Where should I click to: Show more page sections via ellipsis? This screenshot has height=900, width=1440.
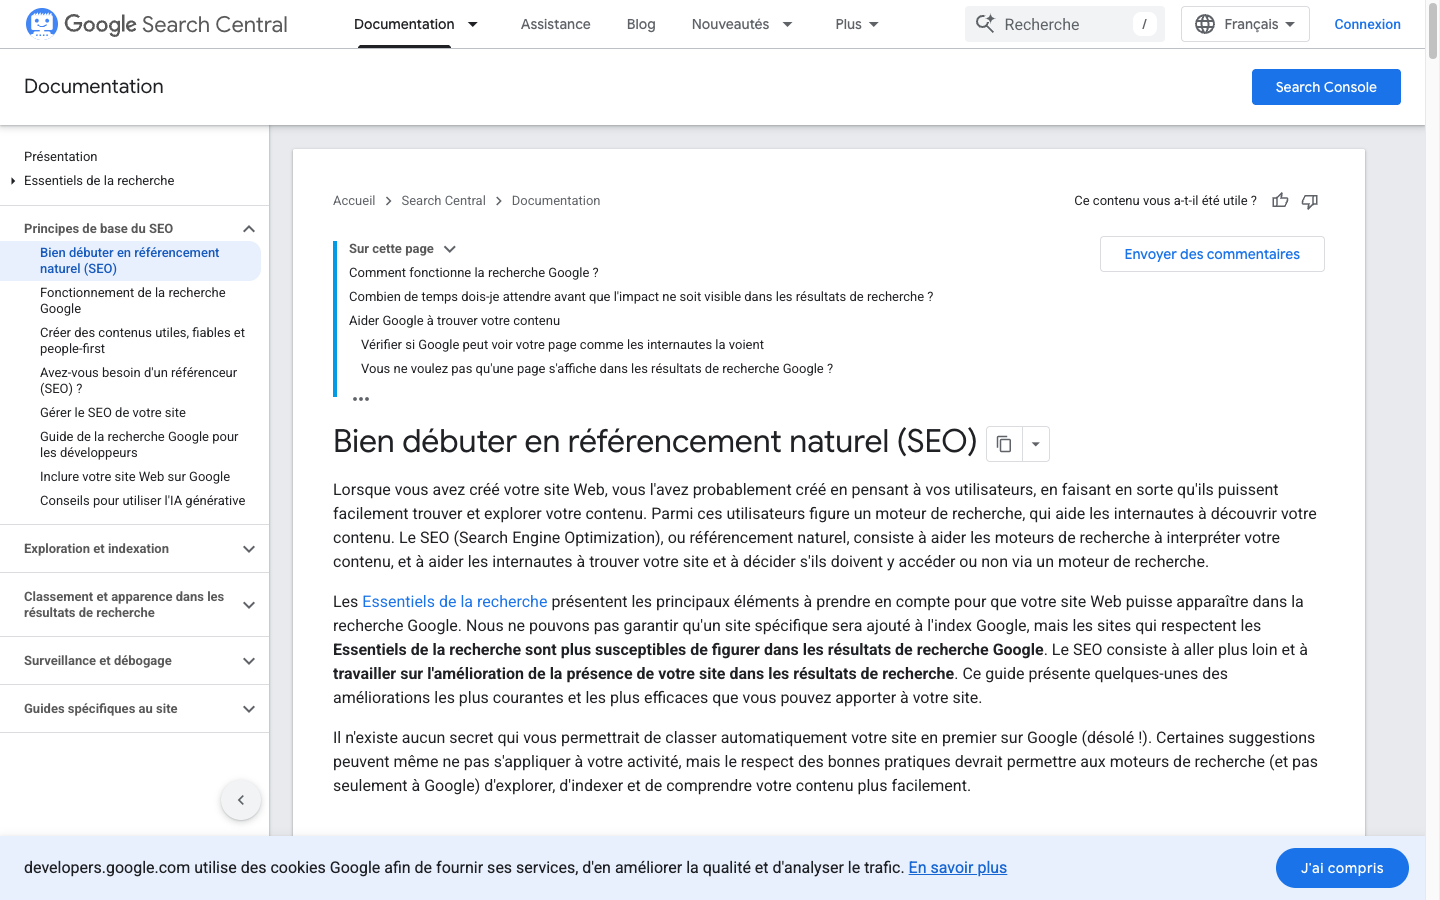[361, 399]
